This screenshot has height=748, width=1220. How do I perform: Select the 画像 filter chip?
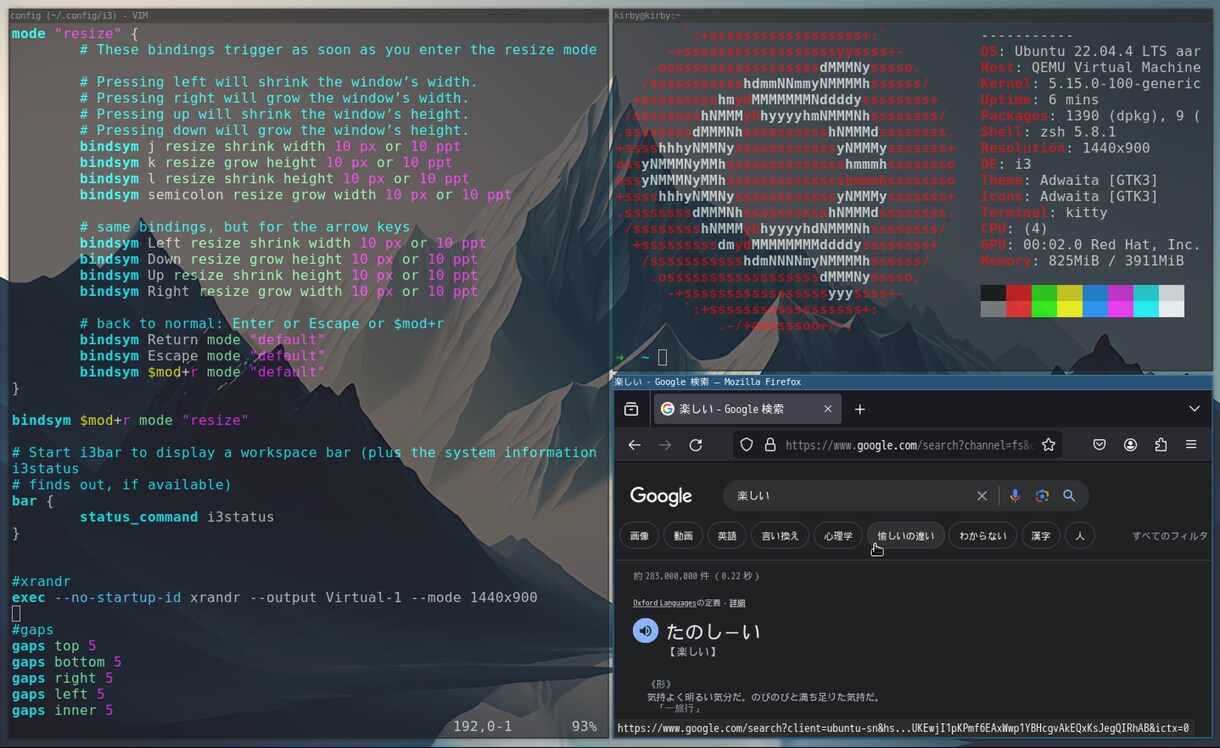pyautogui.click(x=639, y=536)
